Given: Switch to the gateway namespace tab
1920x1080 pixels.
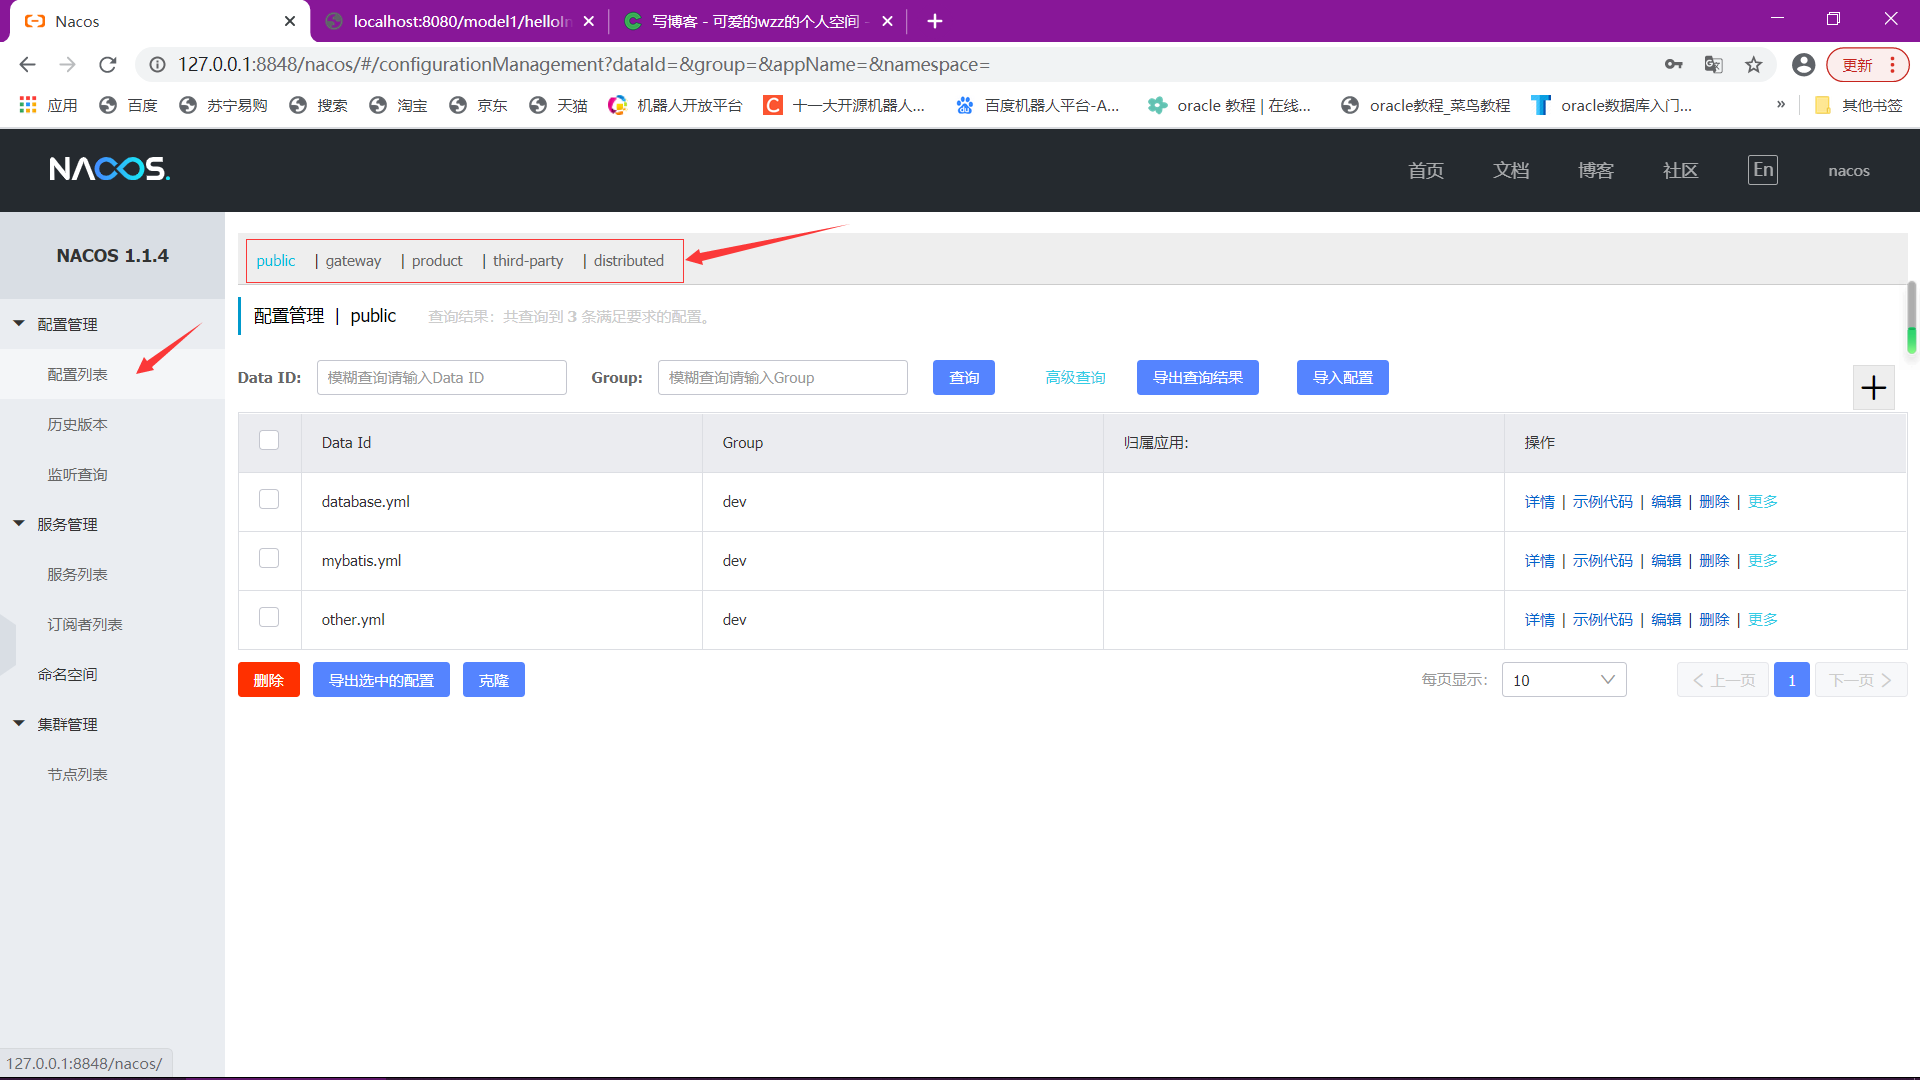Looking at the screenshot, I should click(353, 261).
